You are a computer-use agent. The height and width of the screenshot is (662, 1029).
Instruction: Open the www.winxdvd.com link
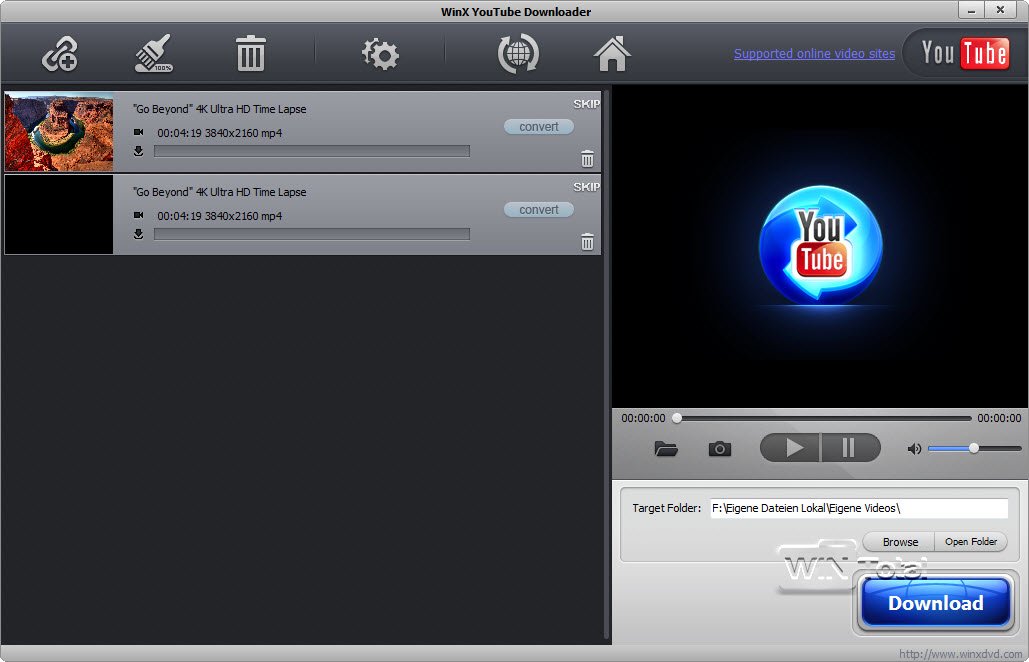pyautogui.click(x=961, y=653)
